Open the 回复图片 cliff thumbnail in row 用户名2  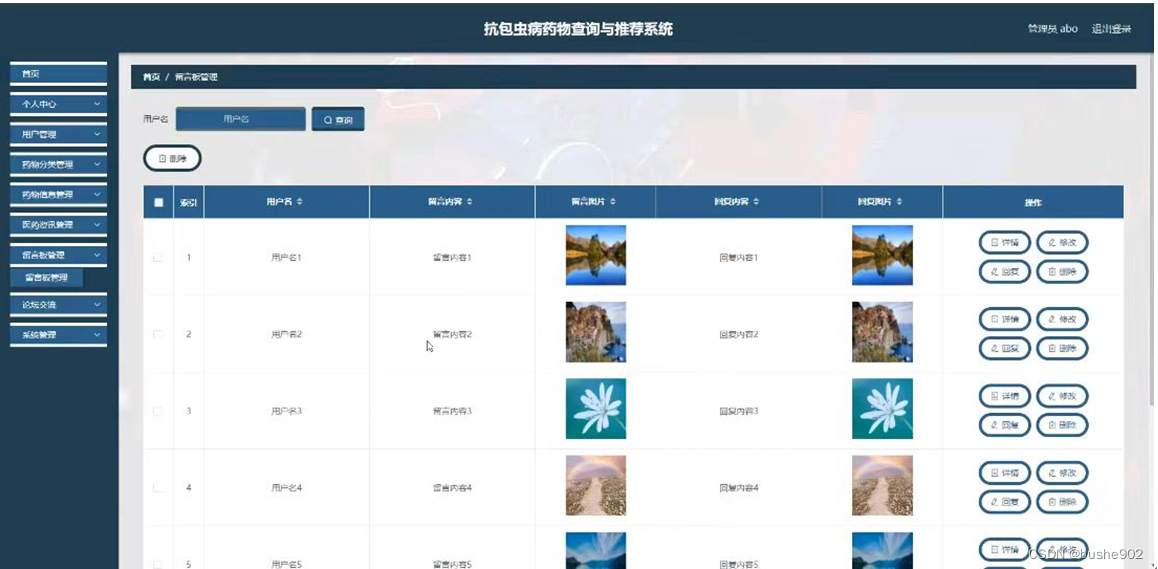882,332
